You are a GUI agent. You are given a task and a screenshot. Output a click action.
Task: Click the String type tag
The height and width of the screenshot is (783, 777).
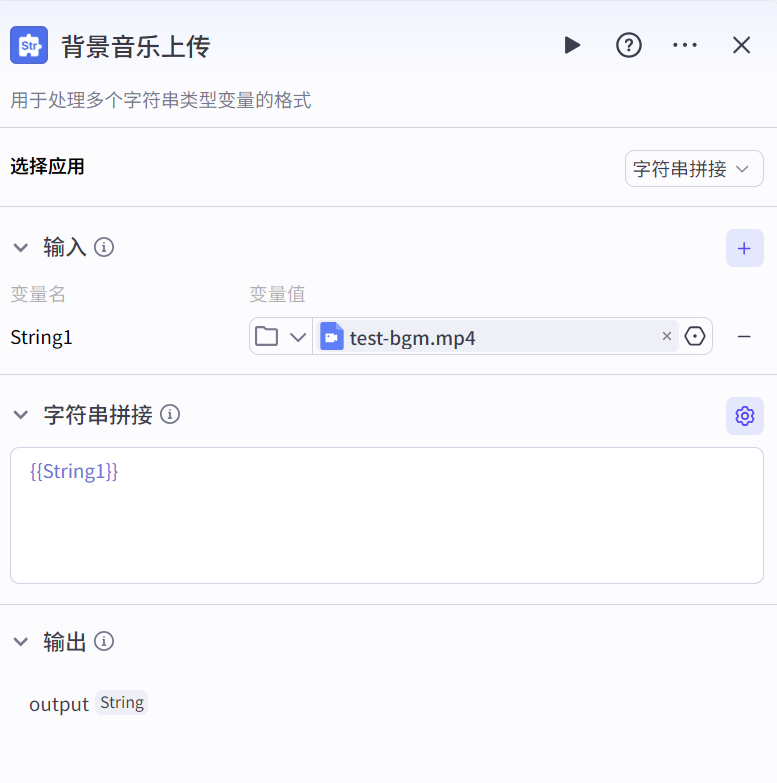122,703
